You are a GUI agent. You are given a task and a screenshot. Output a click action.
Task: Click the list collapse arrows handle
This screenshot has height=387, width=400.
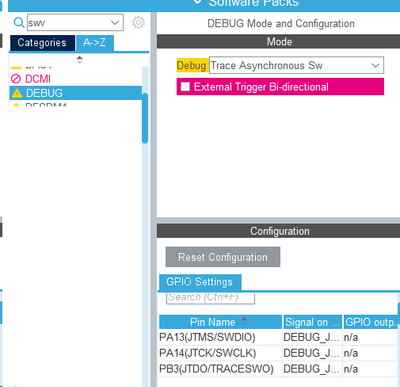(79, 60)
